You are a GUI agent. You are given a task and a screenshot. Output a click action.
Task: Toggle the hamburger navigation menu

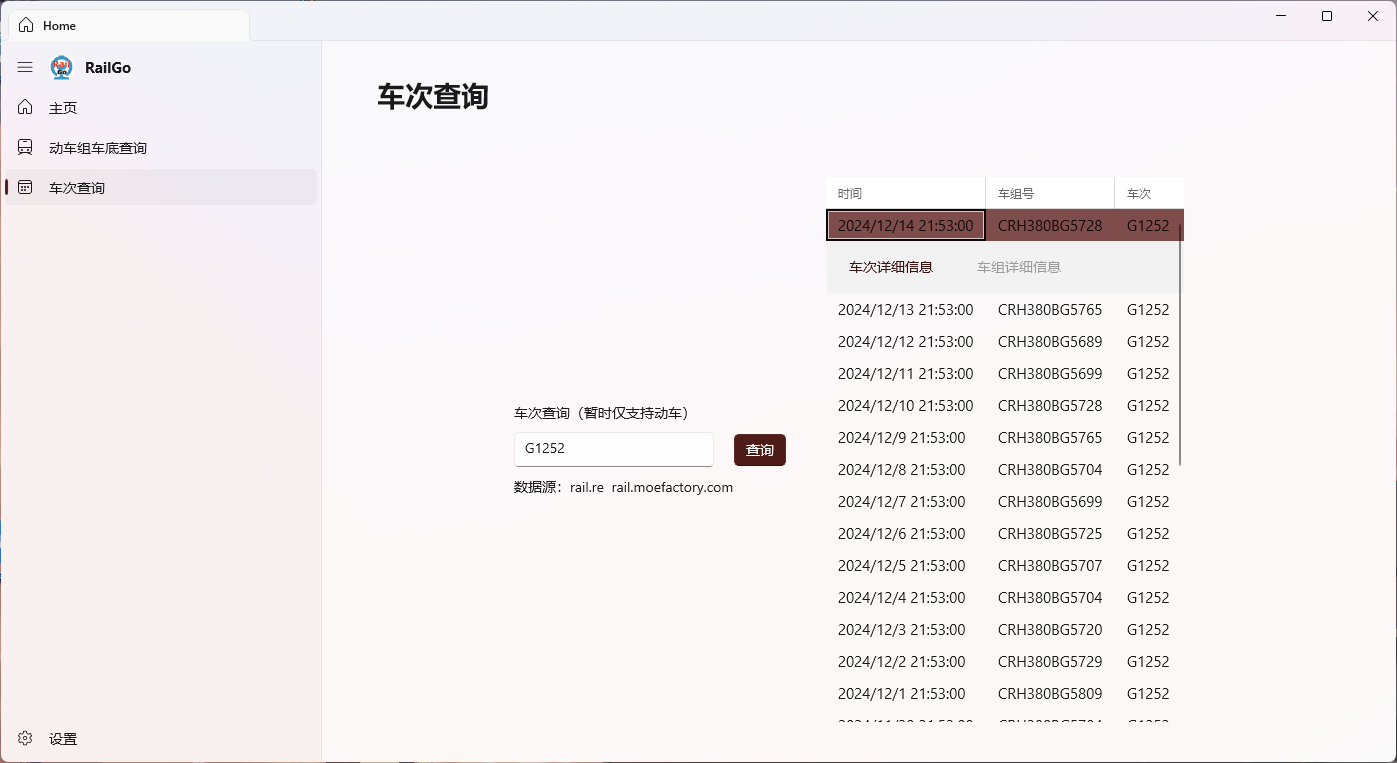[25, 67]
